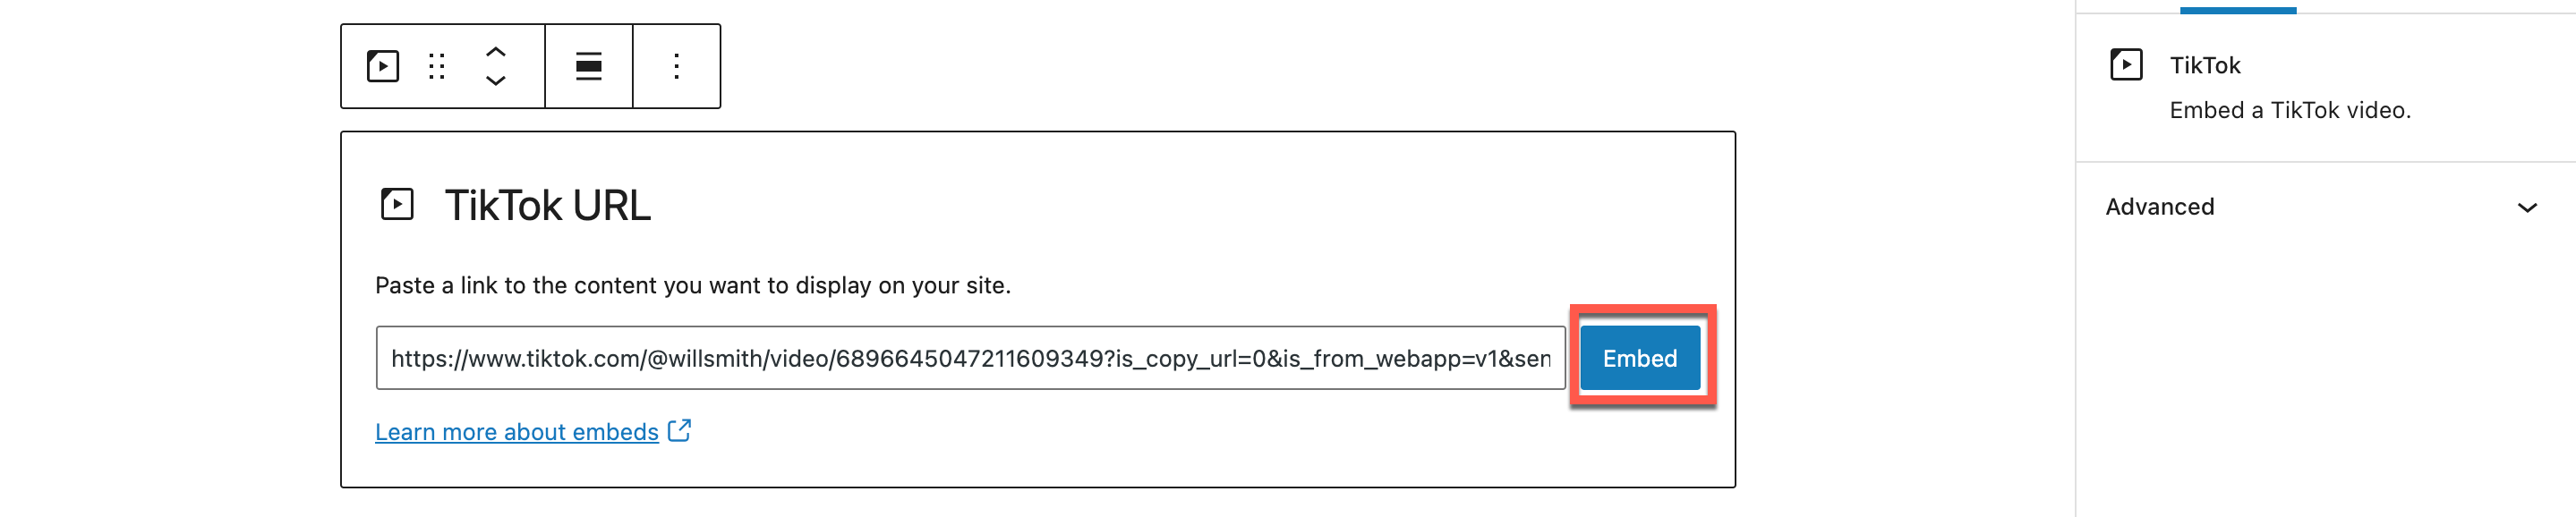Screen dimensions: 2576x517
Task: Open the Learn more about embeds link
Action: tap(516, 432)
